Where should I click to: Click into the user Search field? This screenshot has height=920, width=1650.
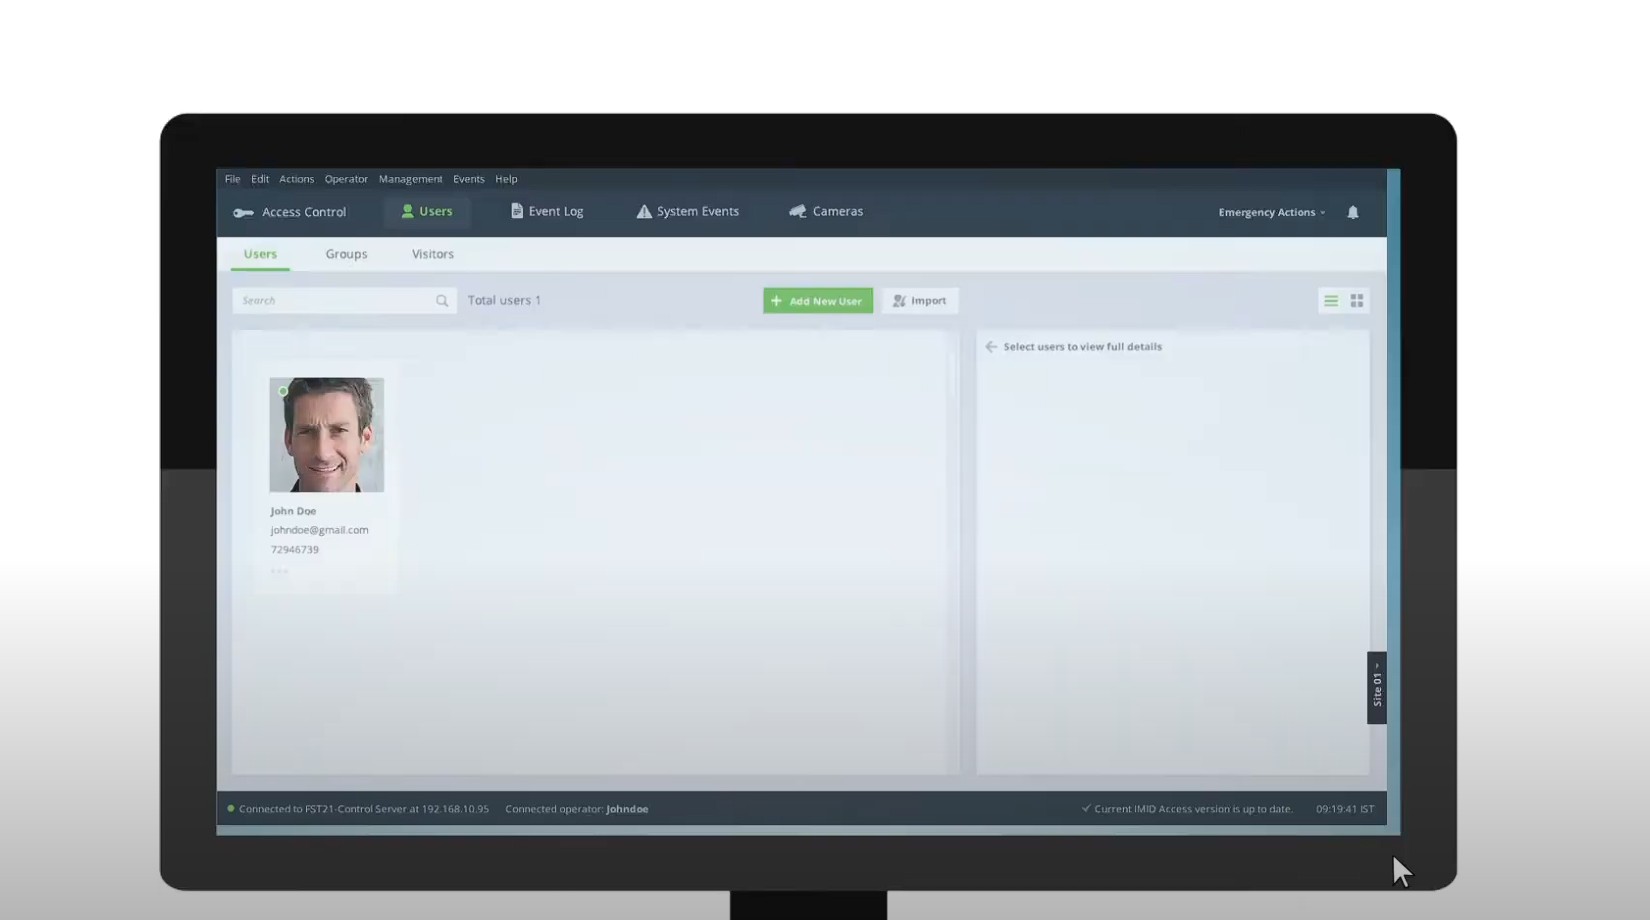click(x=335, y=301)
